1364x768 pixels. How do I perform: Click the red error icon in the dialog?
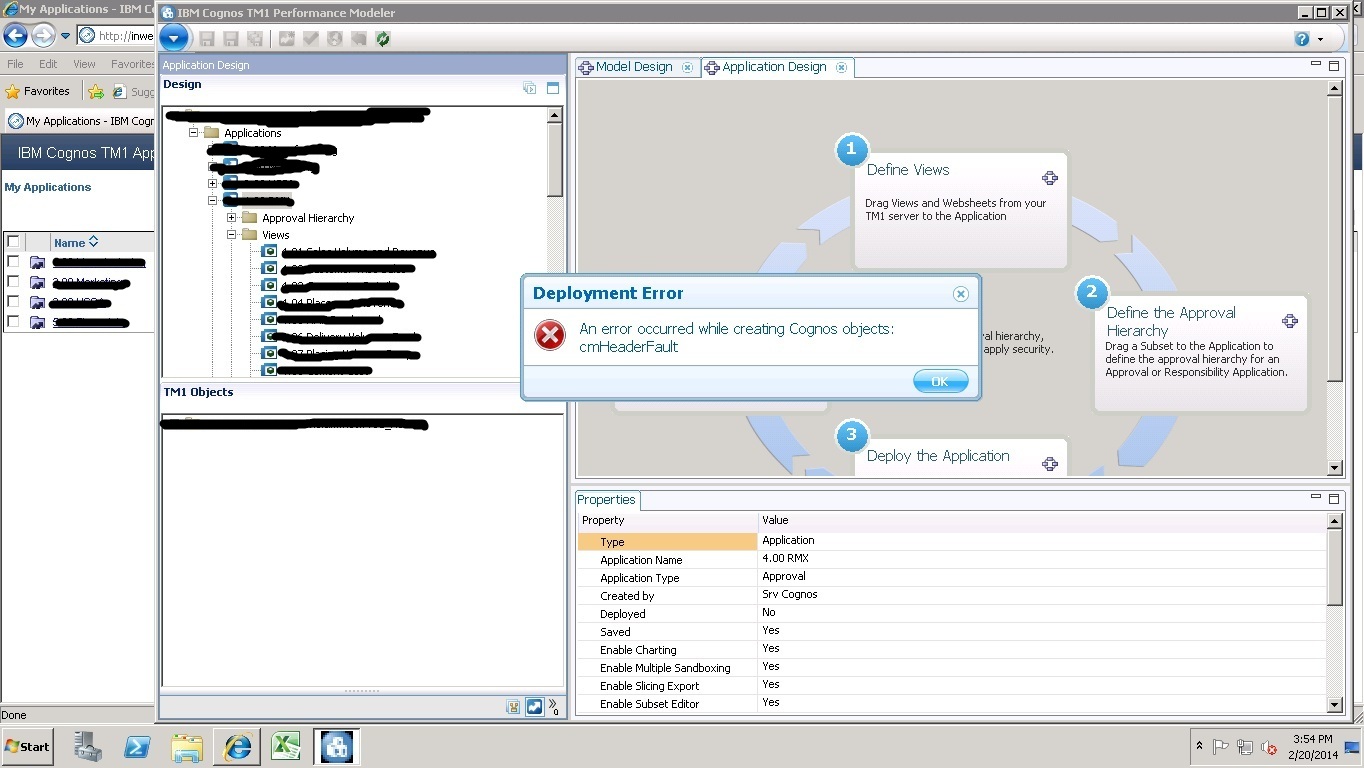(550, 335)
